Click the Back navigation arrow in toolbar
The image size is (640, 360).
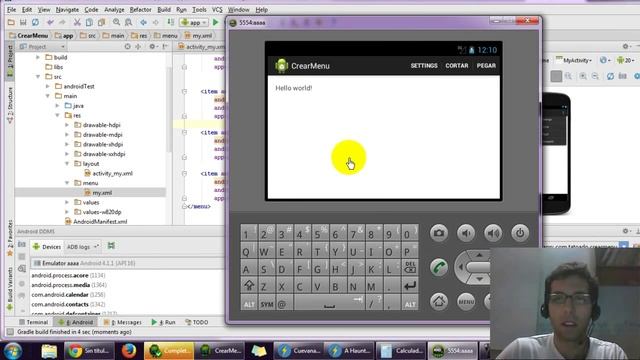143,22
